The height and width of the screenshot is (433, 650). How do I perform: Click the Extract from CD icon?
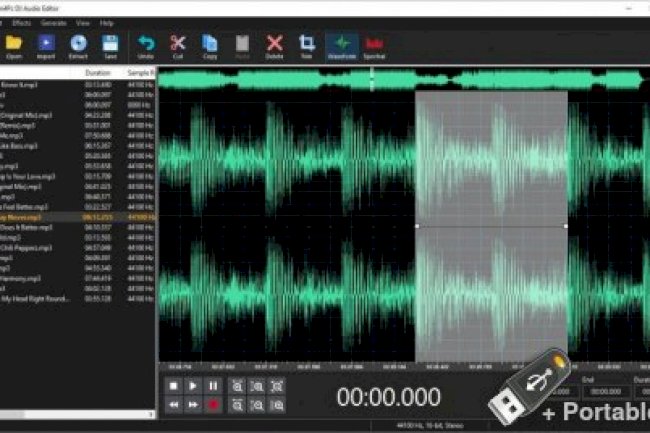tap(78, 46)
